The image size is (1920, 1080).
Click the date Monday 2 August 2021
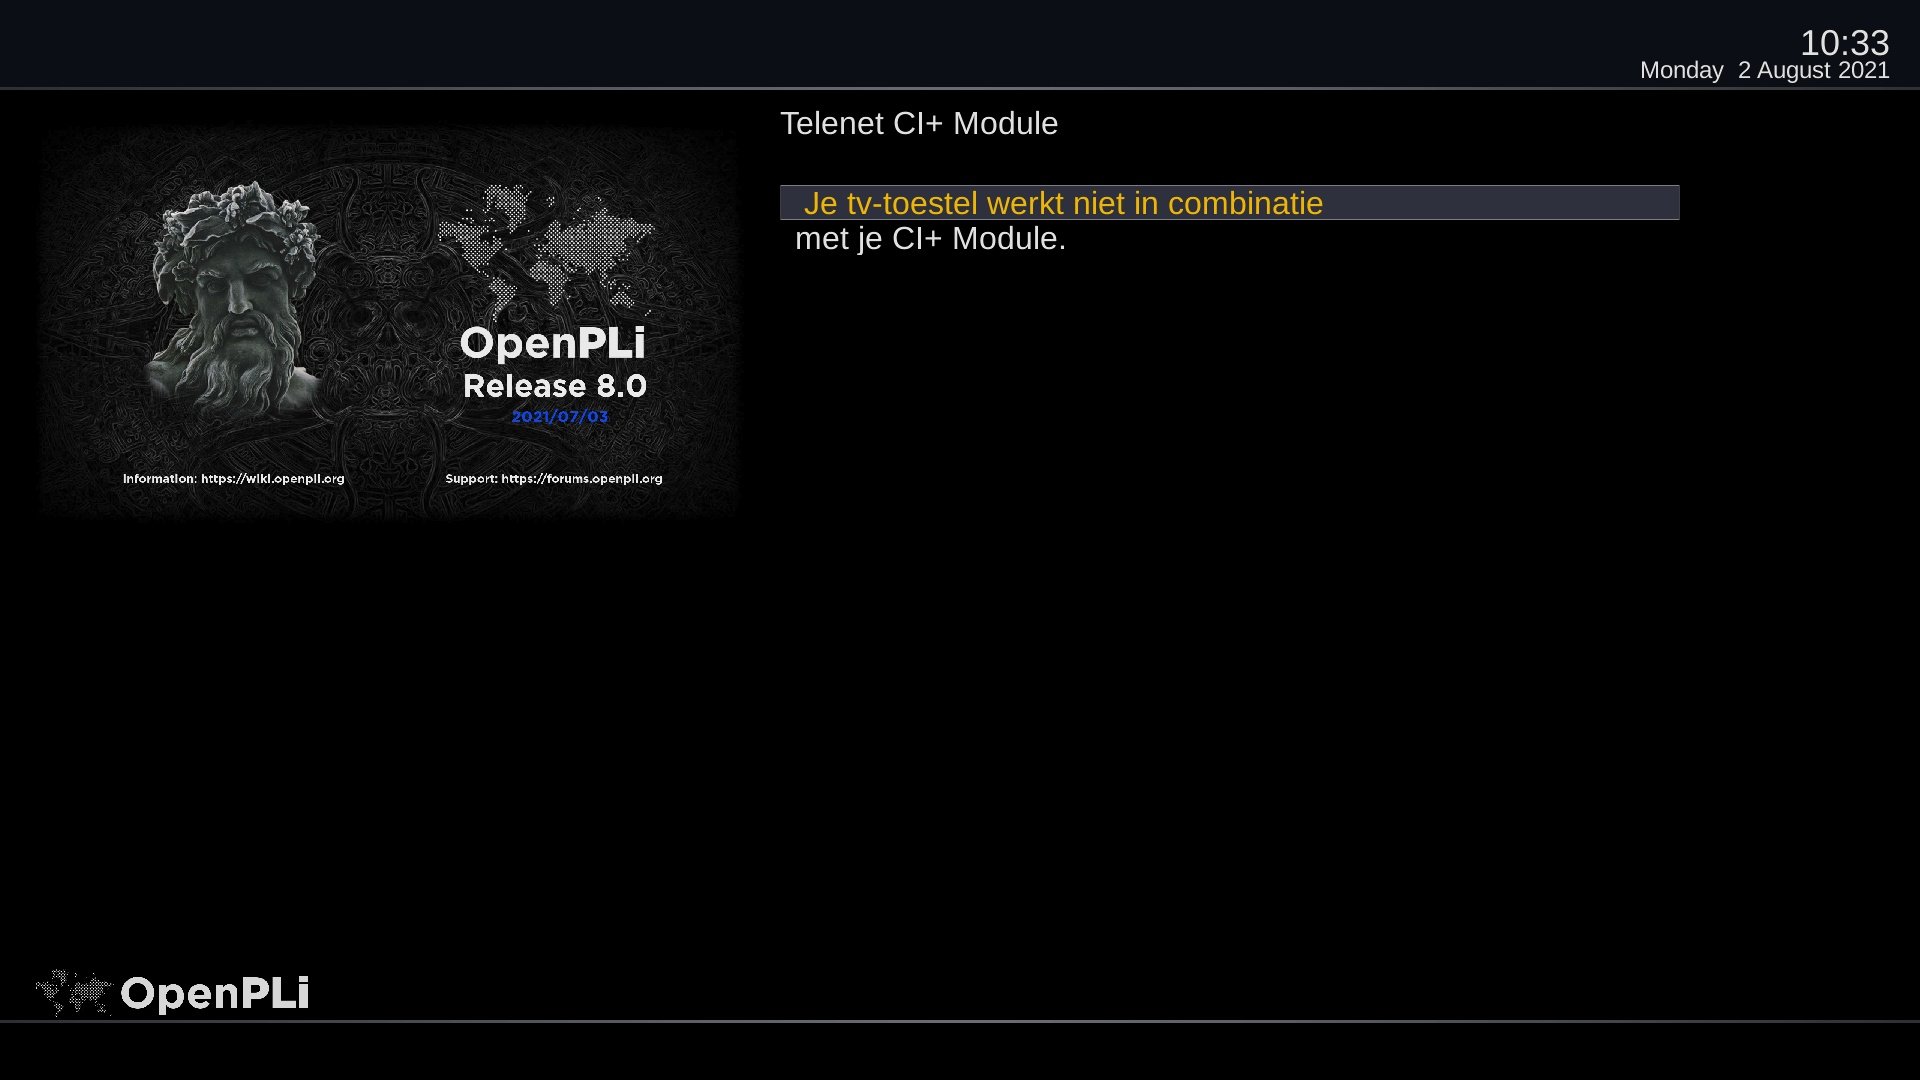tap(1764, 71)
